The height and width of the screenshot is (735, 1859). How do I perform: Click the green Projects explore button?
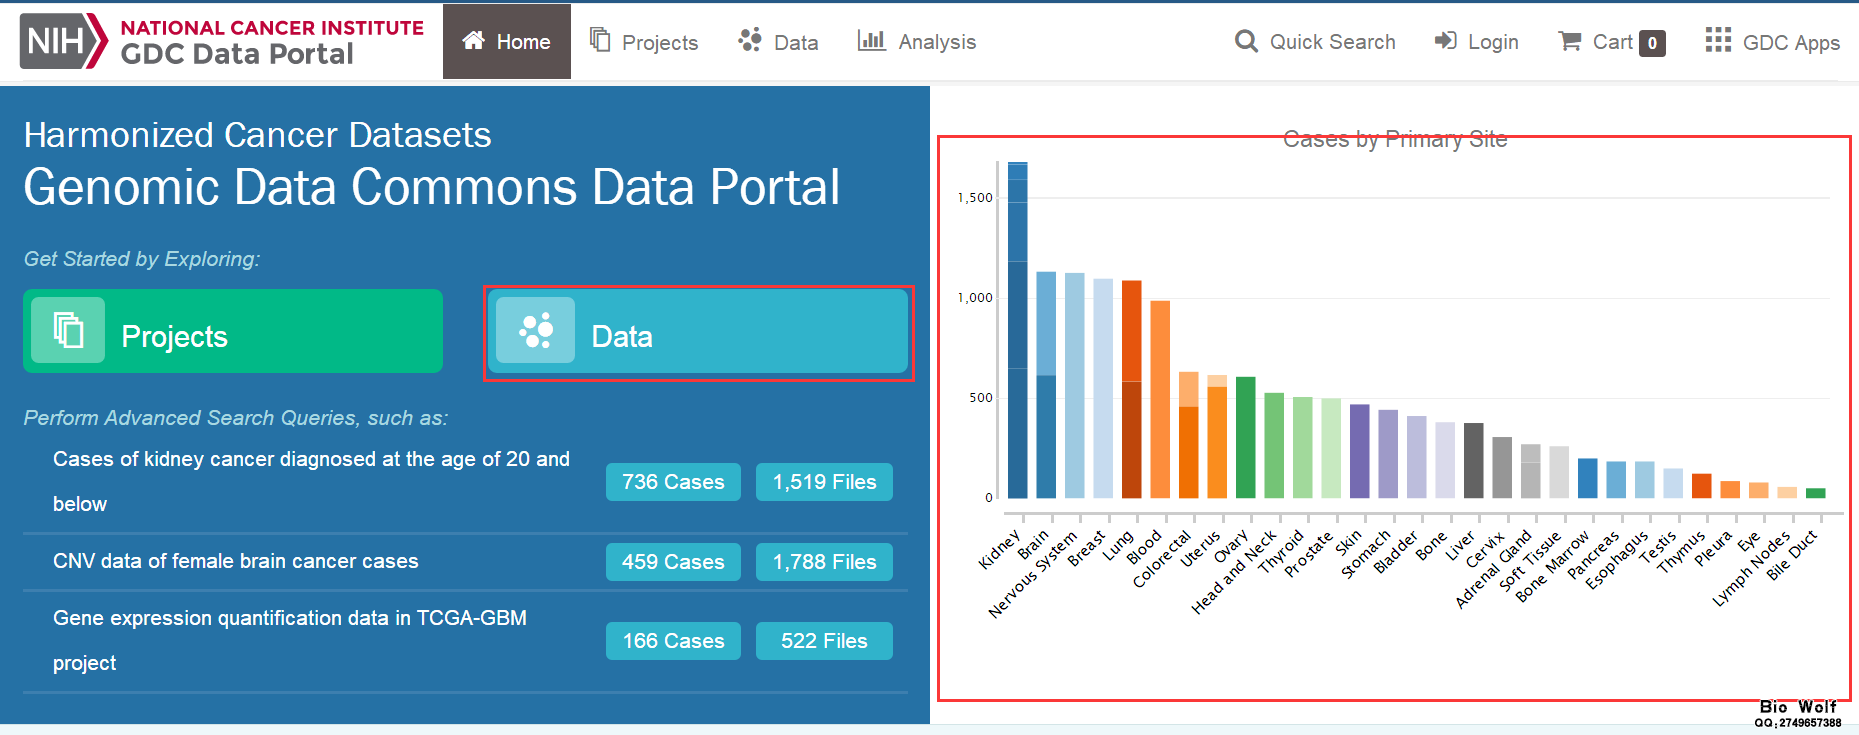pos(233,331)
